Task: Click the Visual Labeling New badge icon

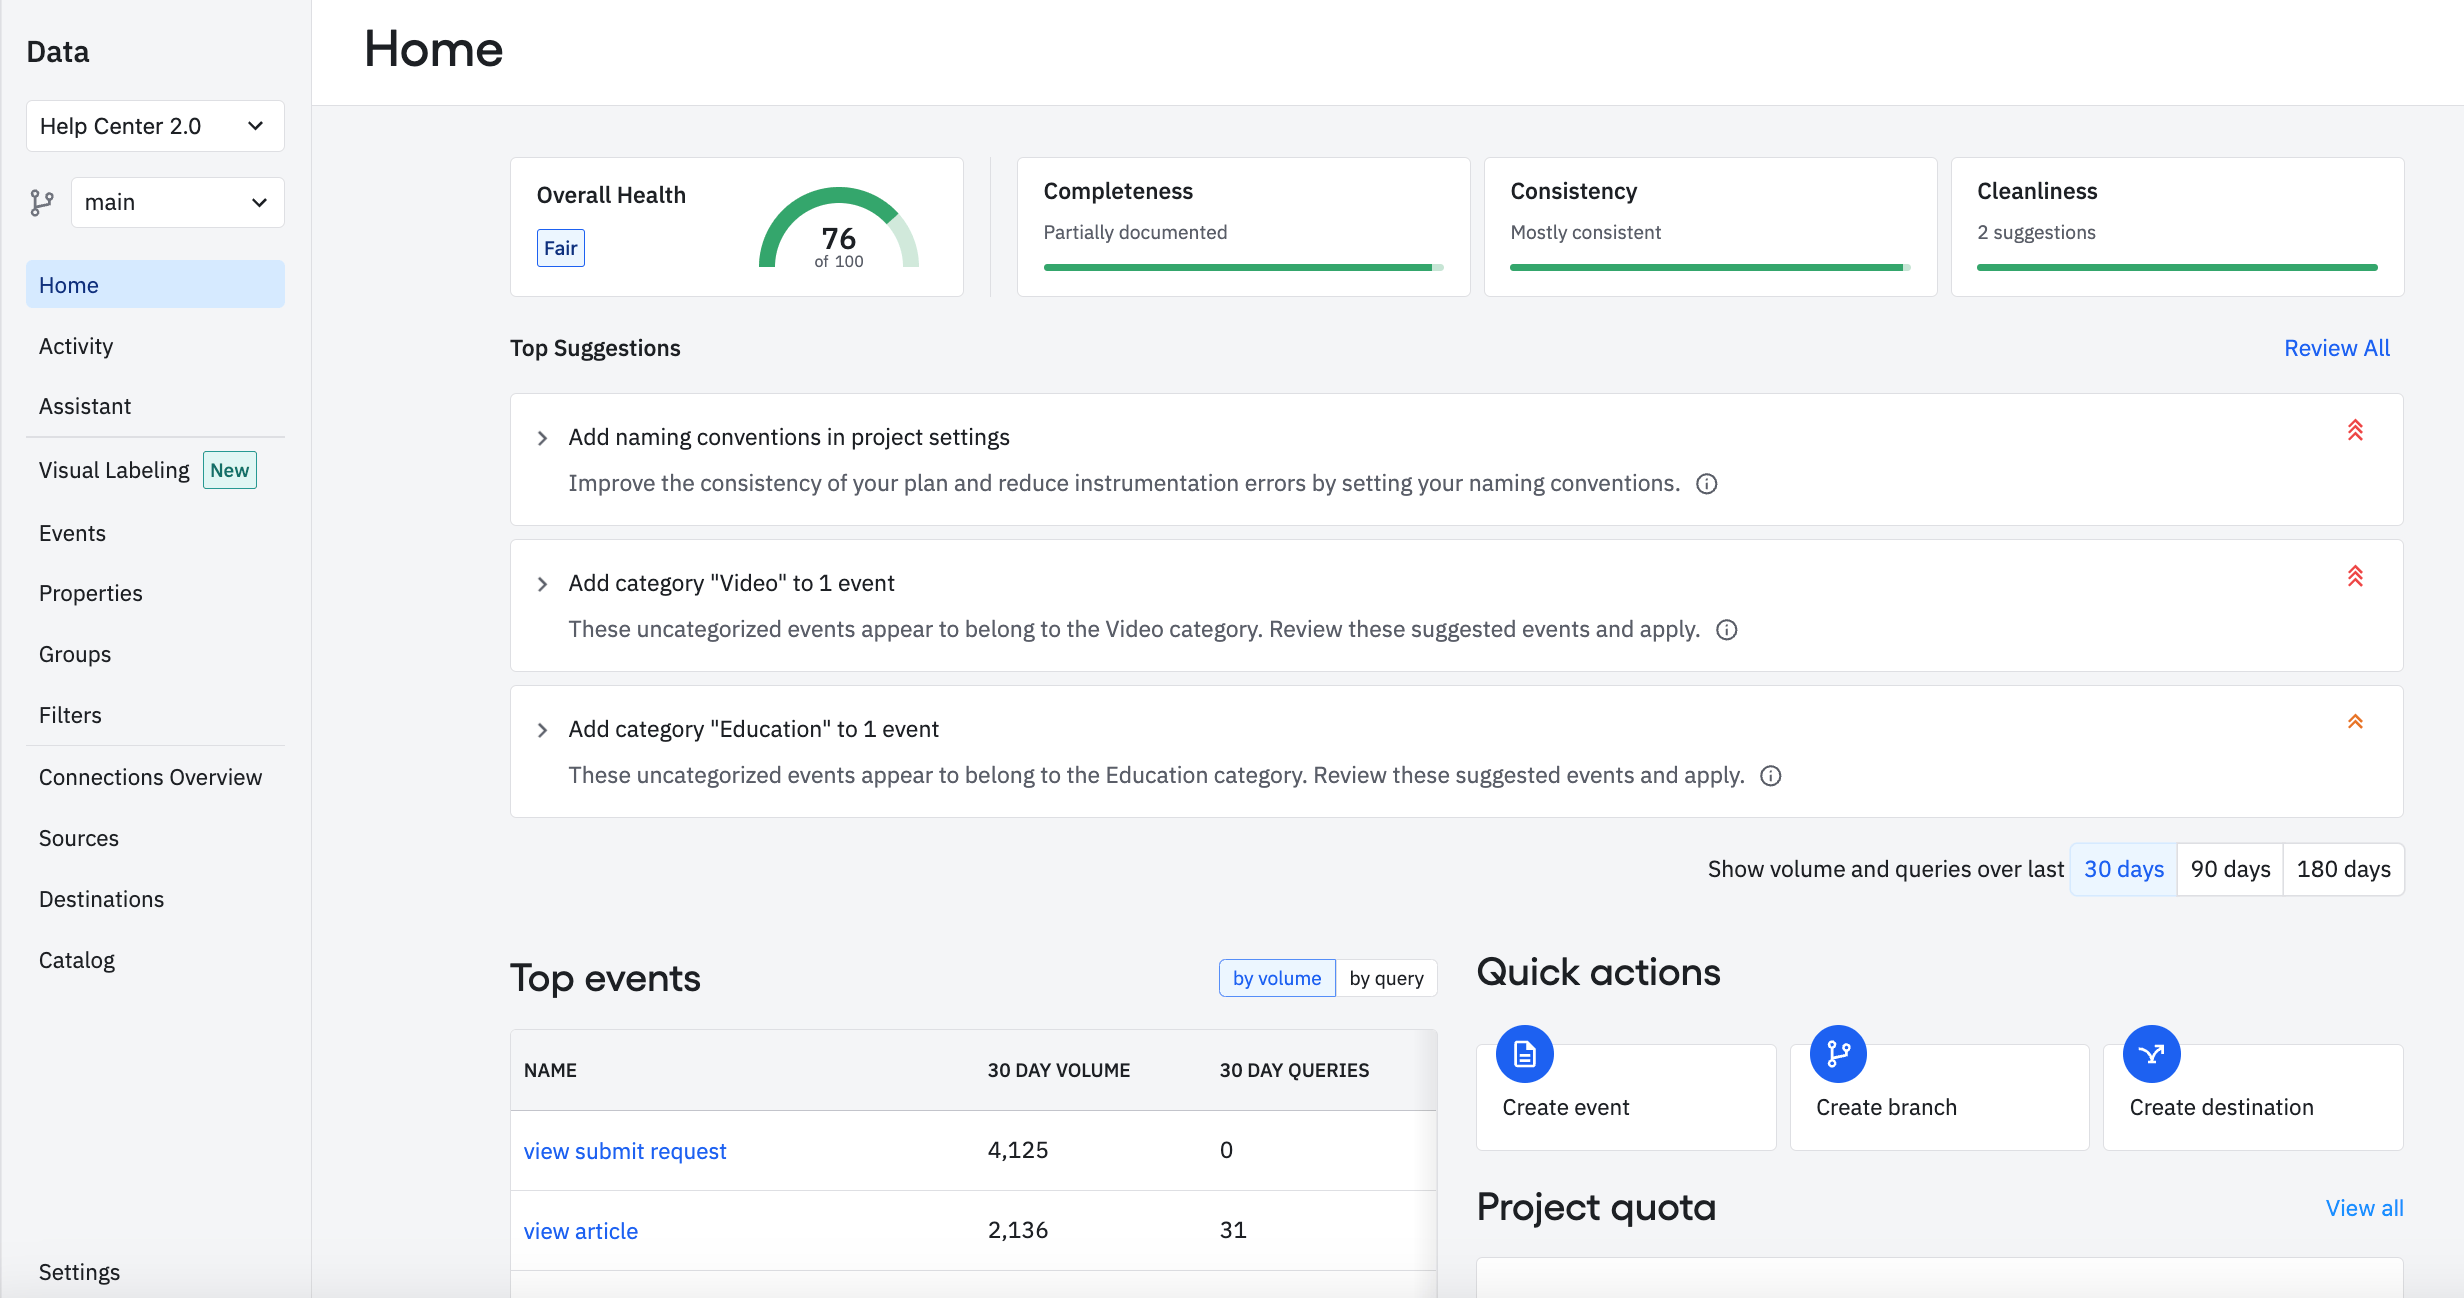Action: 228,470
